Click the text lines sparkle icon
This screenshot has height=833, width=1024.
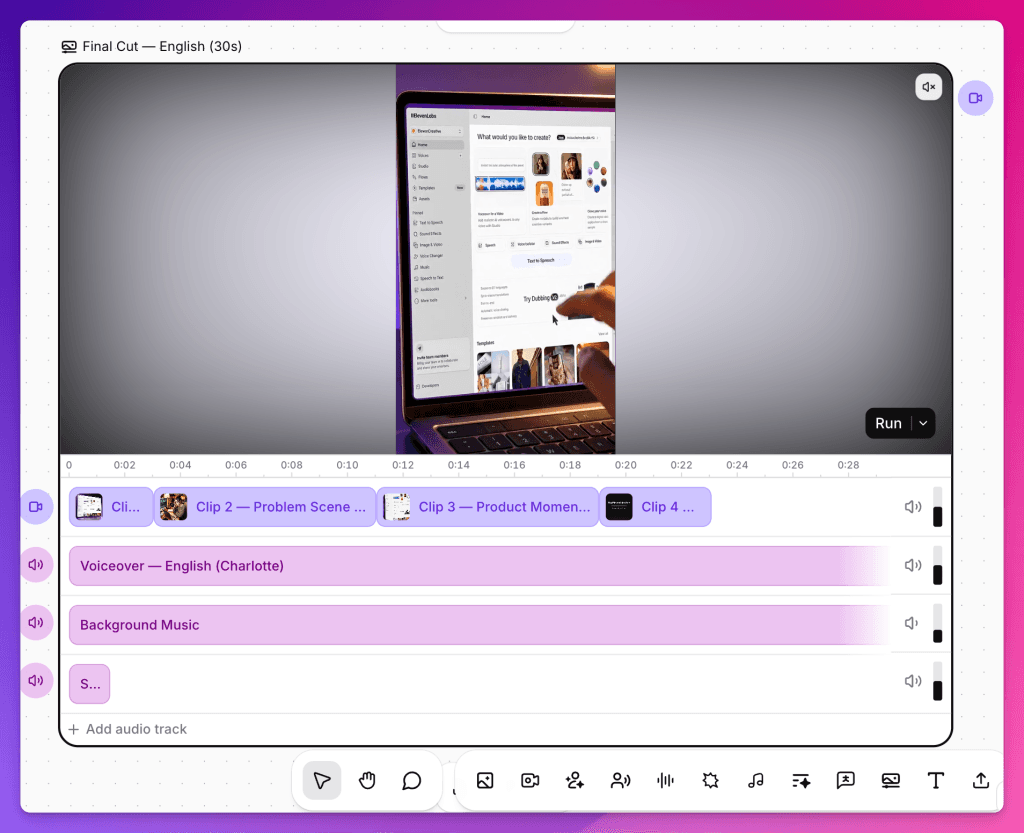click(x=801, y=780)
